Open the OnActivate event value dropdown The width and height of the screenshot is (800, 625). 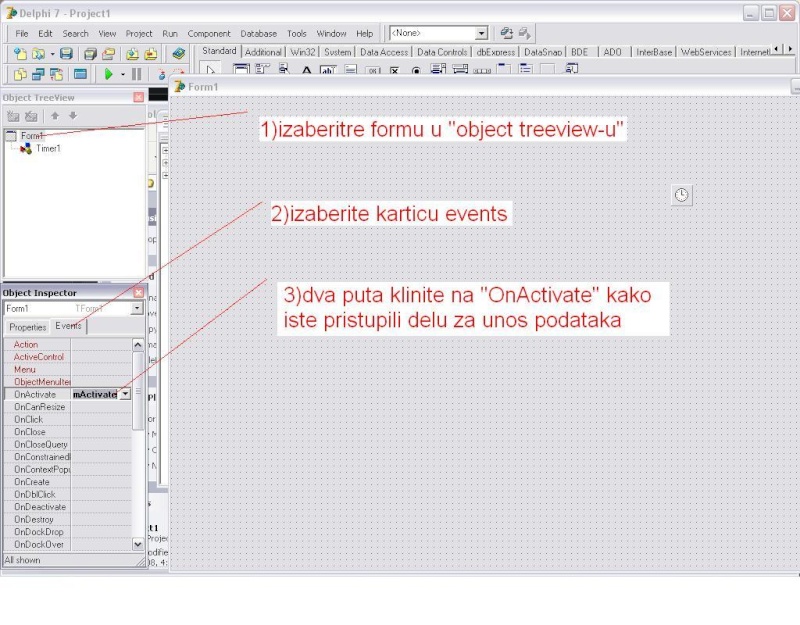pyautogui.click(x=125, y=394)
